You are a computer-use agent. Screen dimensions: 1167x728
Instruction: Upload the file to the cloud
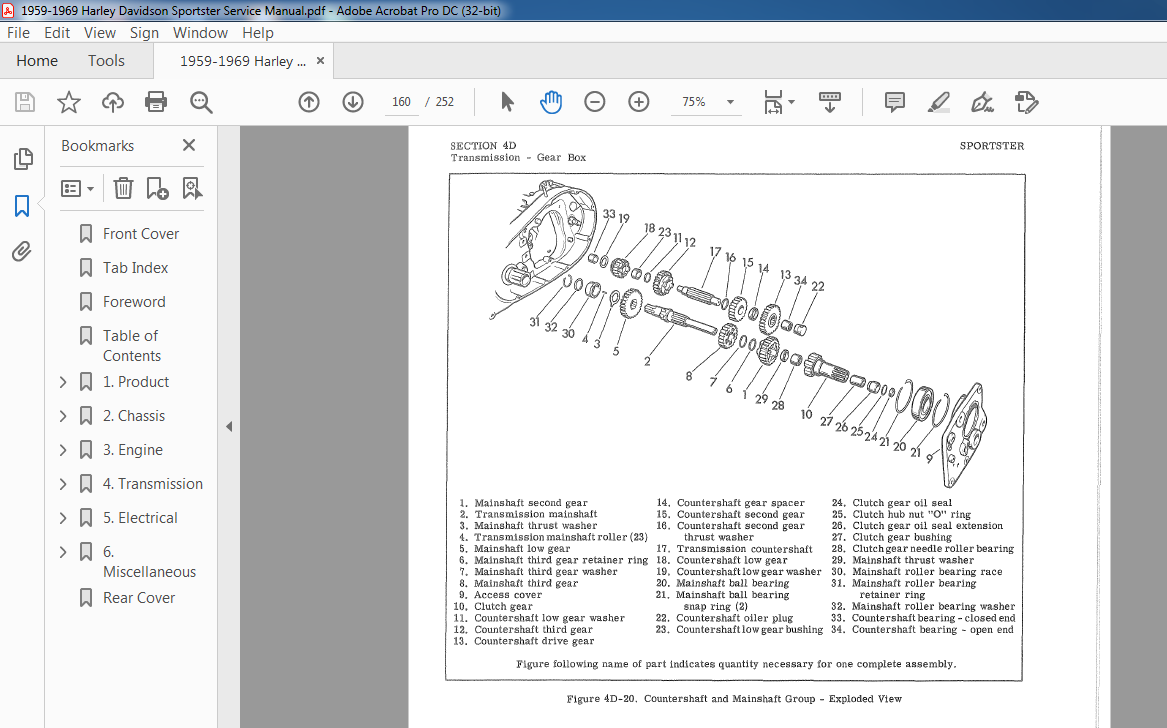[112, 102]
